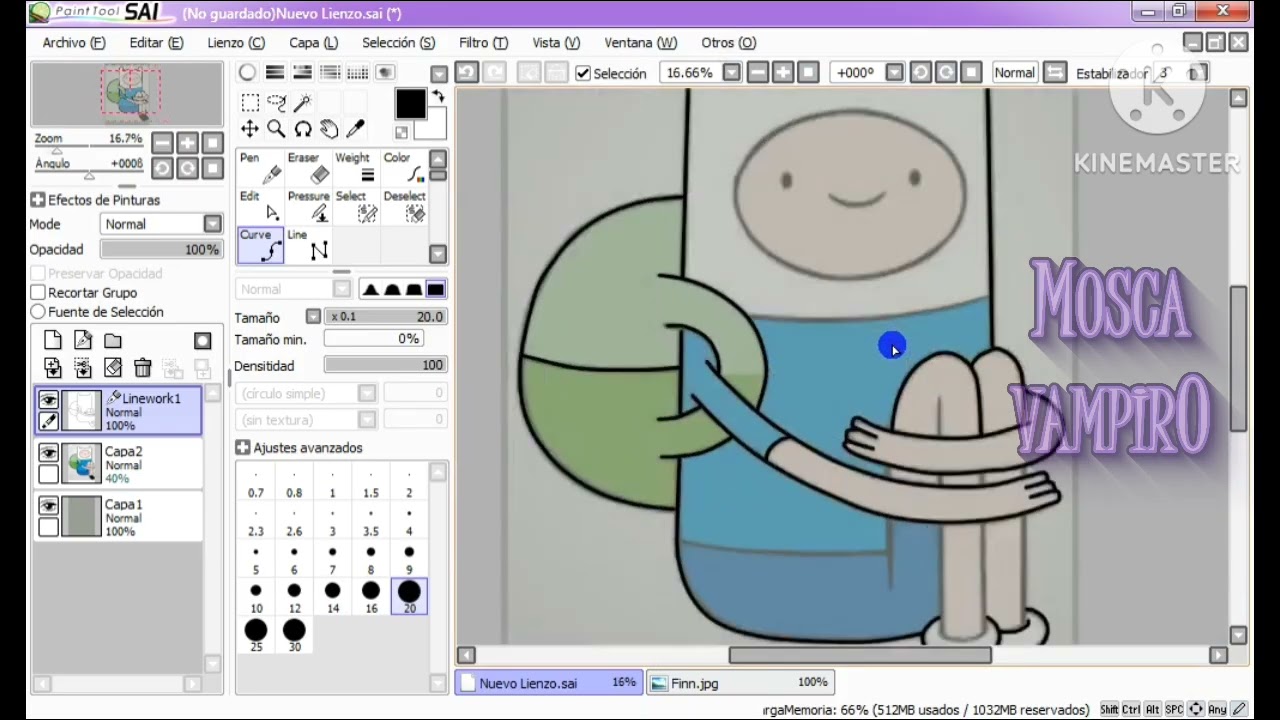This screenshot has height=720, width=1280.
Task: Enable Fuente de Selección option
Action: click(38, 312)
